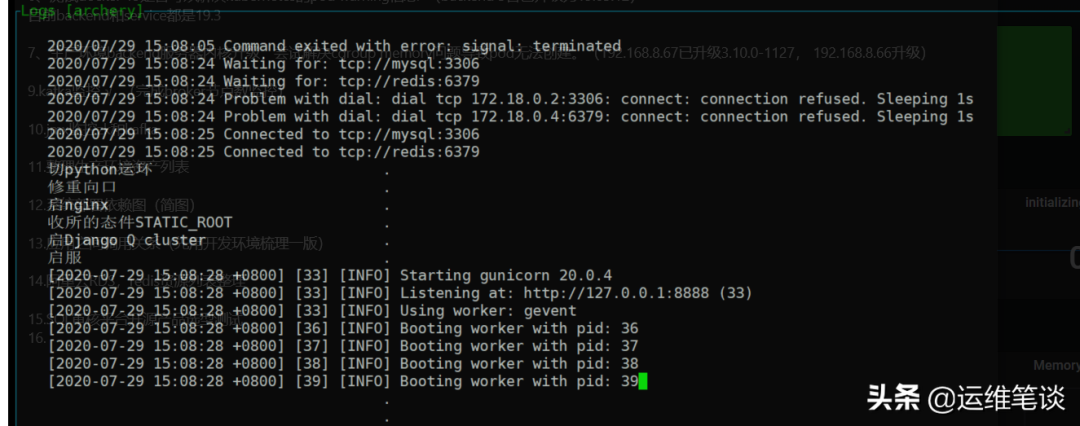Click the 172.18.0.2:3306 connection refused line
The image size is (1080, 426).
click(x=510, y=99)
